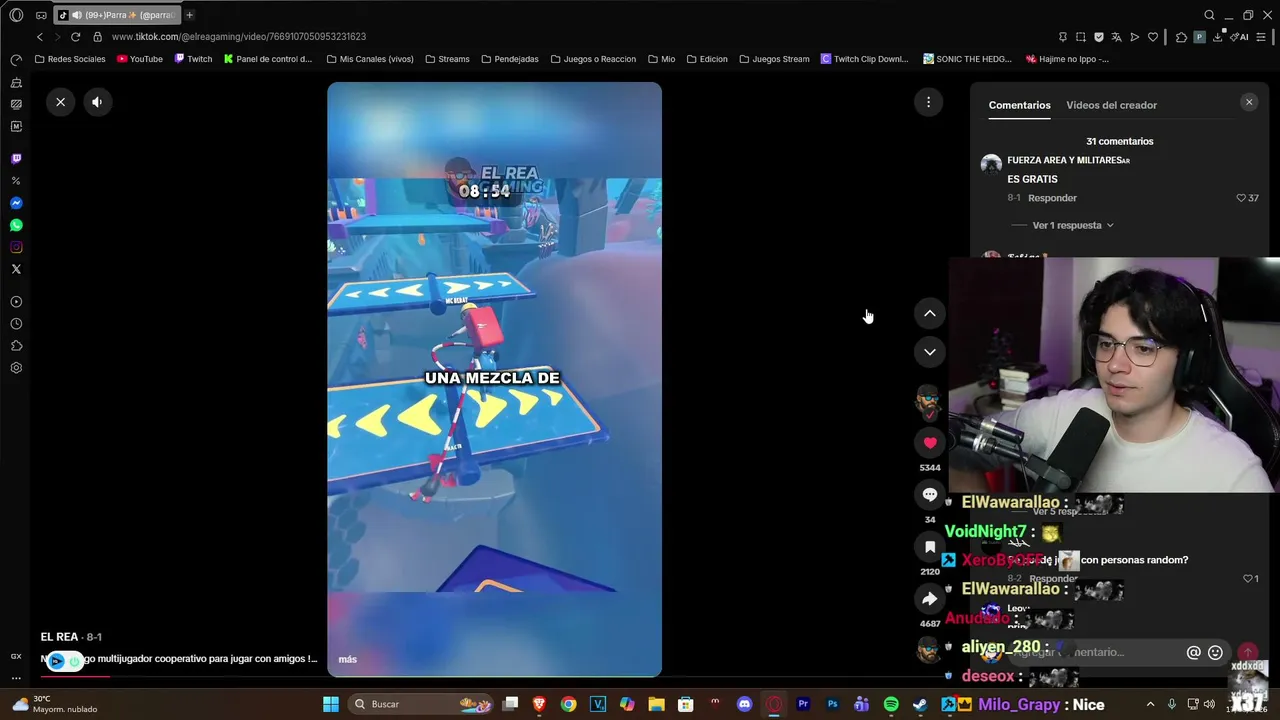The width and height of the screenshot is (1280, 720).
Task: Show hidden system tray icons
Action: click(x=1150, y=704)
